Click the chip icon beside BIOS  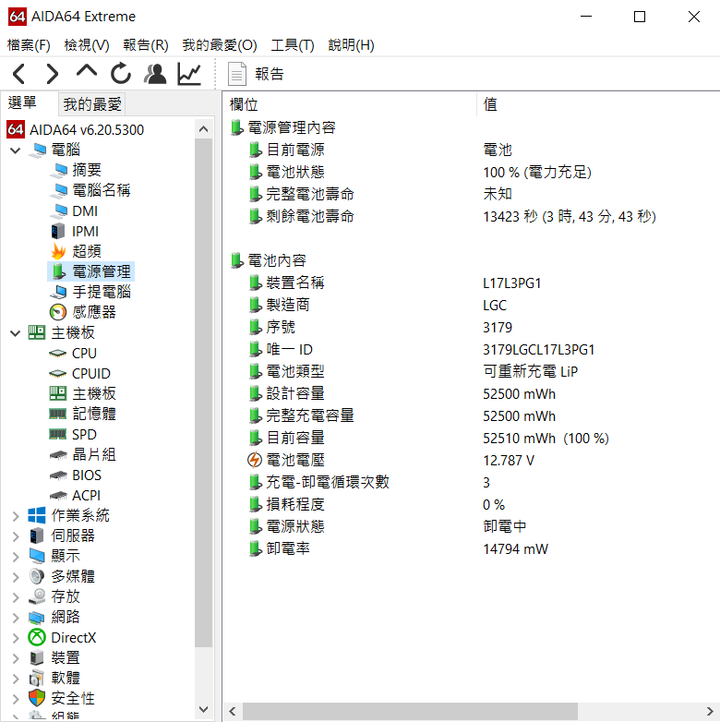pos(58,475)
